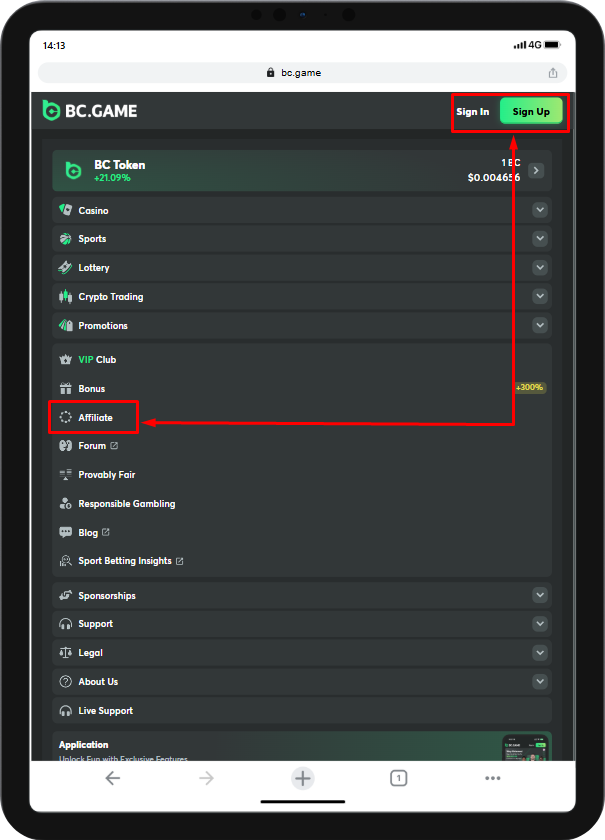
Task: Open the Forum external link
Action: 93,446
